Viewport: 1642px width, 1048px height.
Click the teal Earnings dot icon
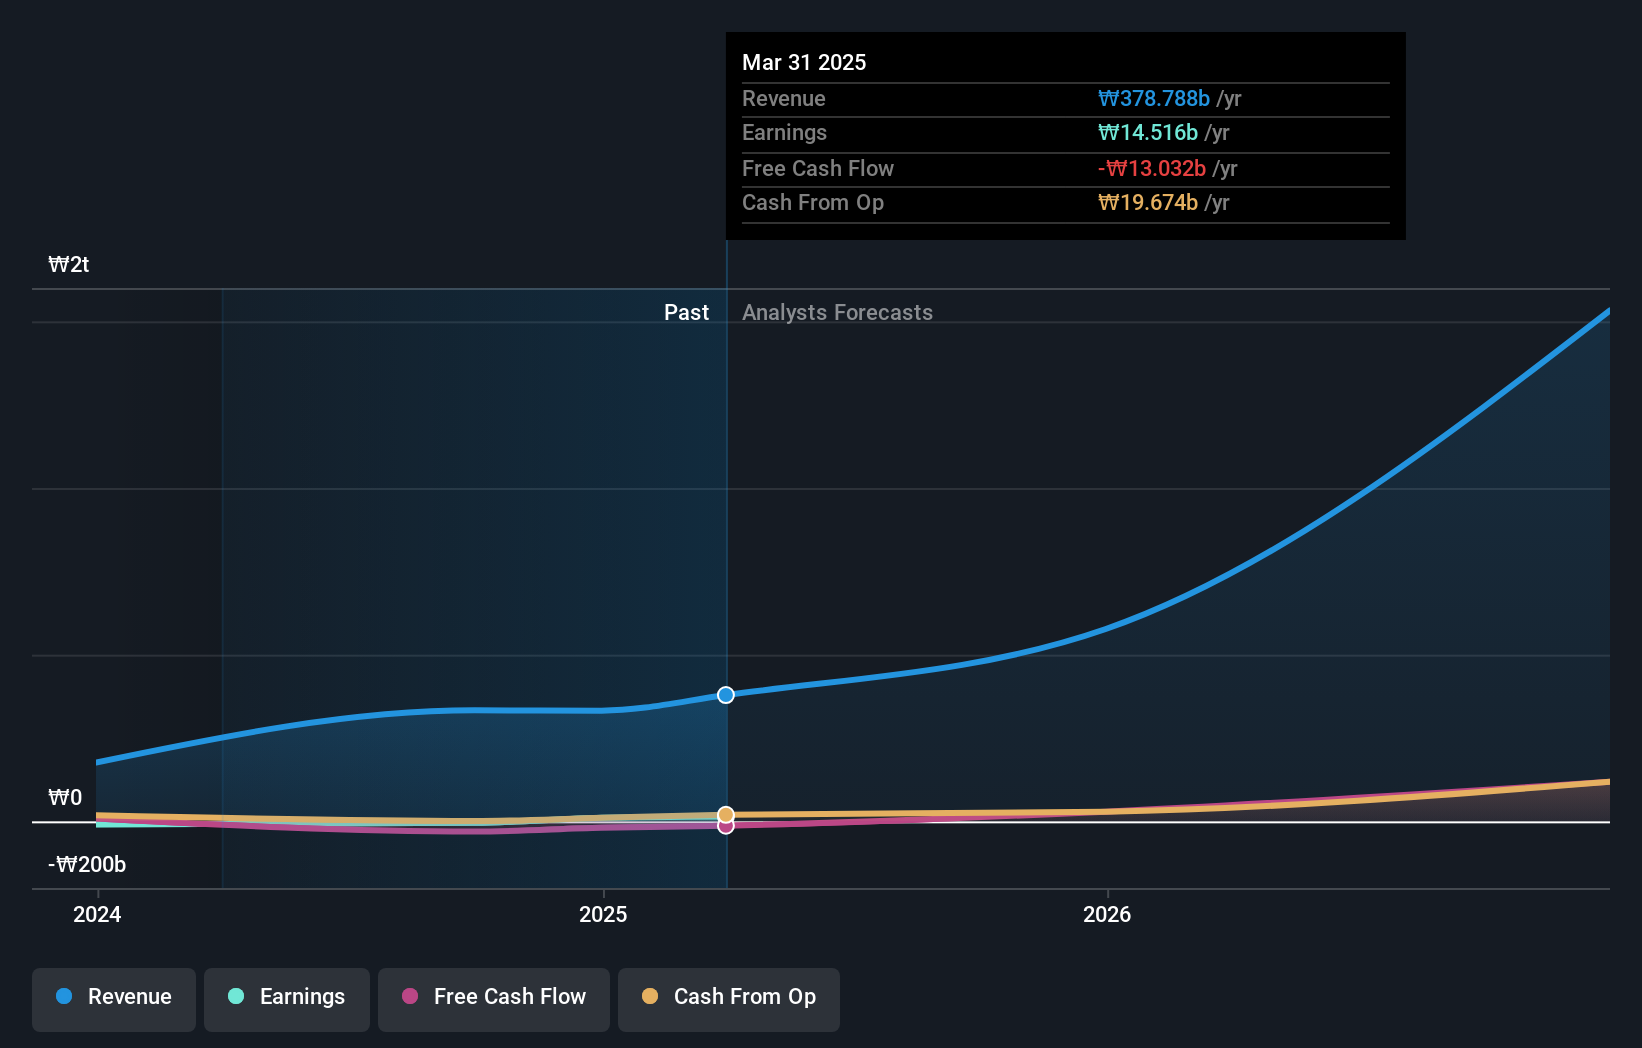click(x=235, y=997)
